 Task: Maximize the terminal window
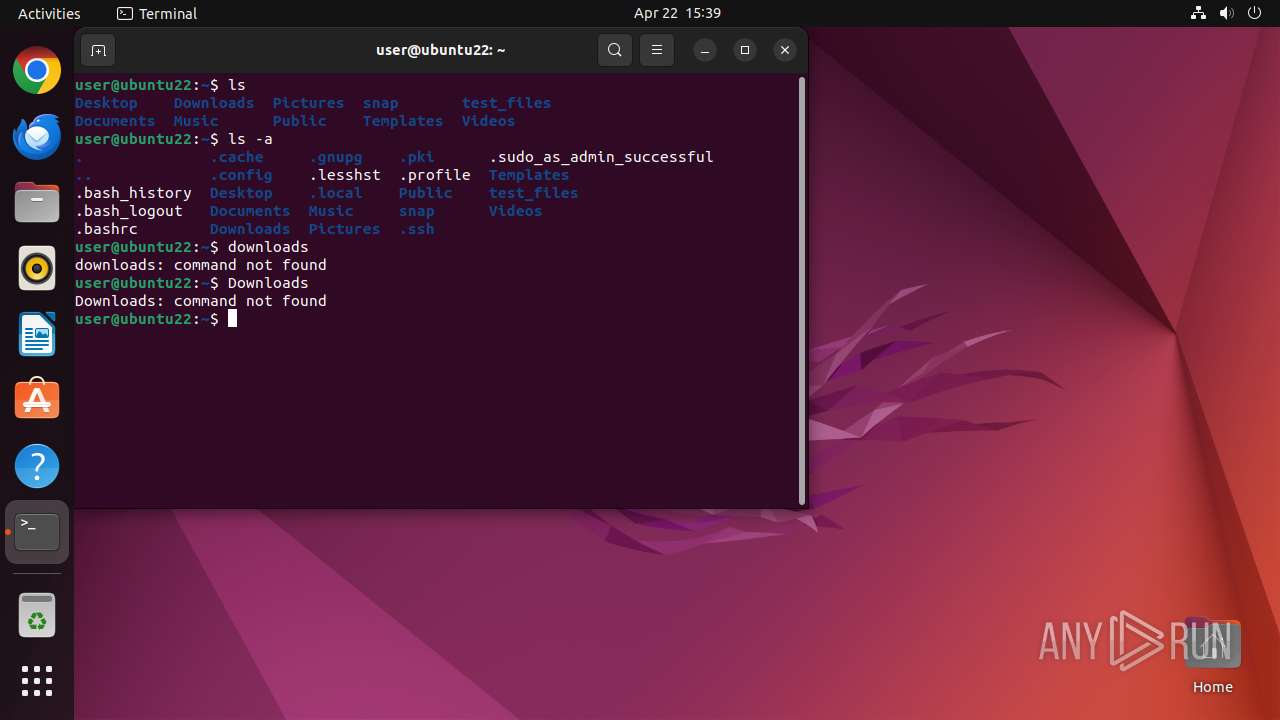(745, 50)
